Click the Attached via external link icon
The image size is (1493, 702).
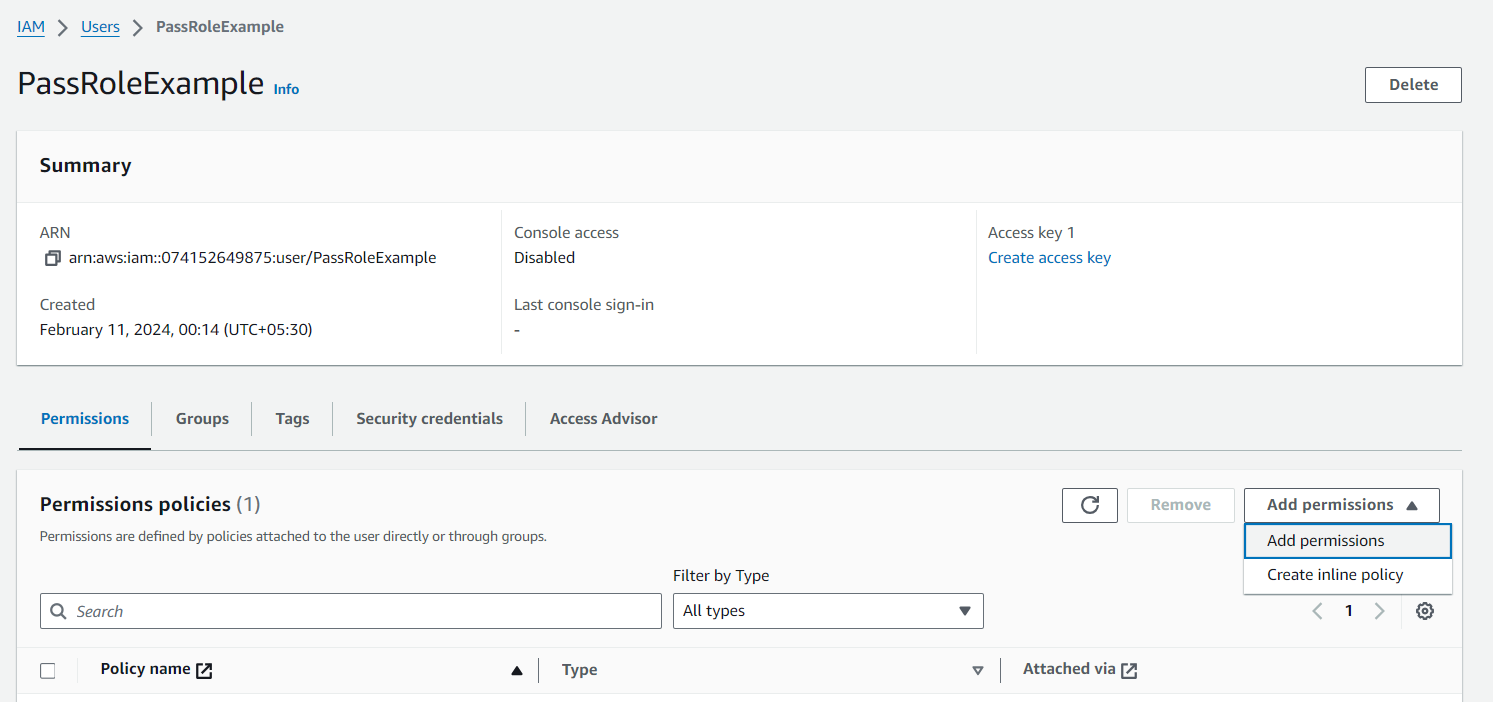(x=1130, y=669)
